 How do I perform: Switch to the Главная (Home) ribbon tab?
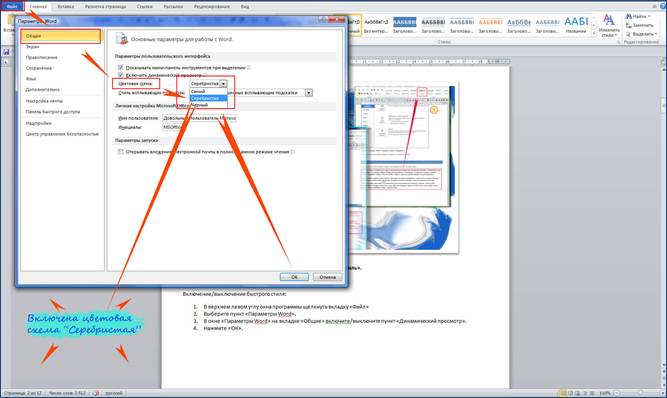click(38, 6)
